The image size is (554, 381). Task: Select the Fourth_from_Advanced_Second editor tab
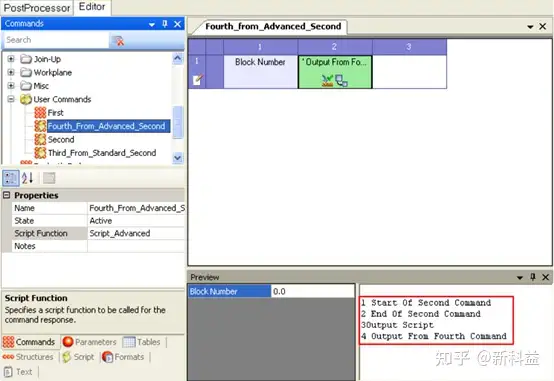[273, 27]
